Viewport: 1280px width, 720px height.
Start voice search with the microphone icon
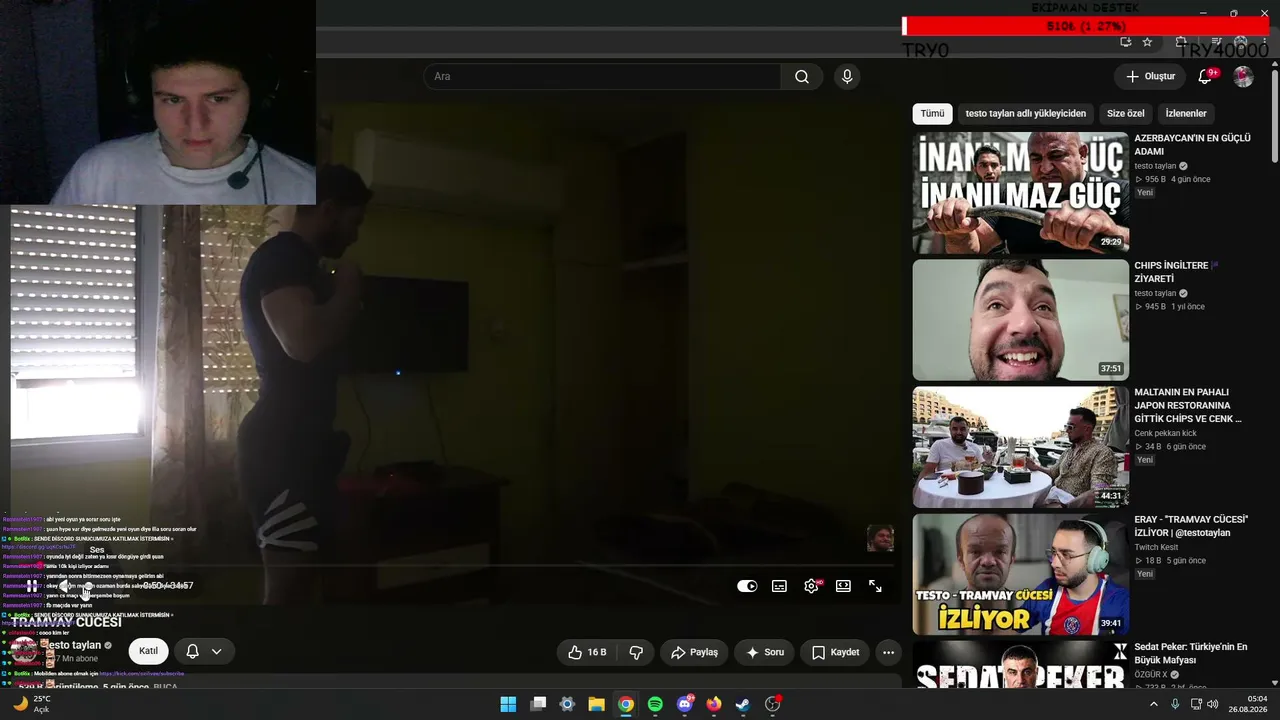point(847,77)
